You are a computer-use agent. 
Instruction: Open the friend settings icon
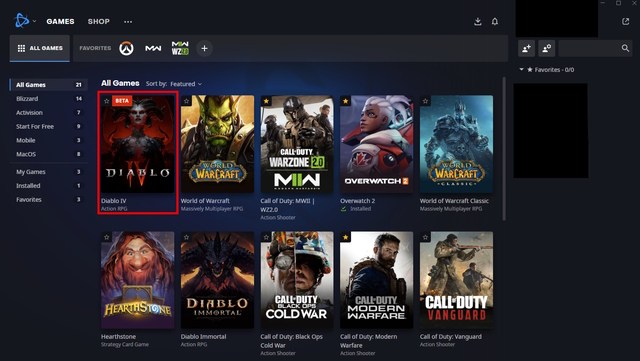(547, 48)
